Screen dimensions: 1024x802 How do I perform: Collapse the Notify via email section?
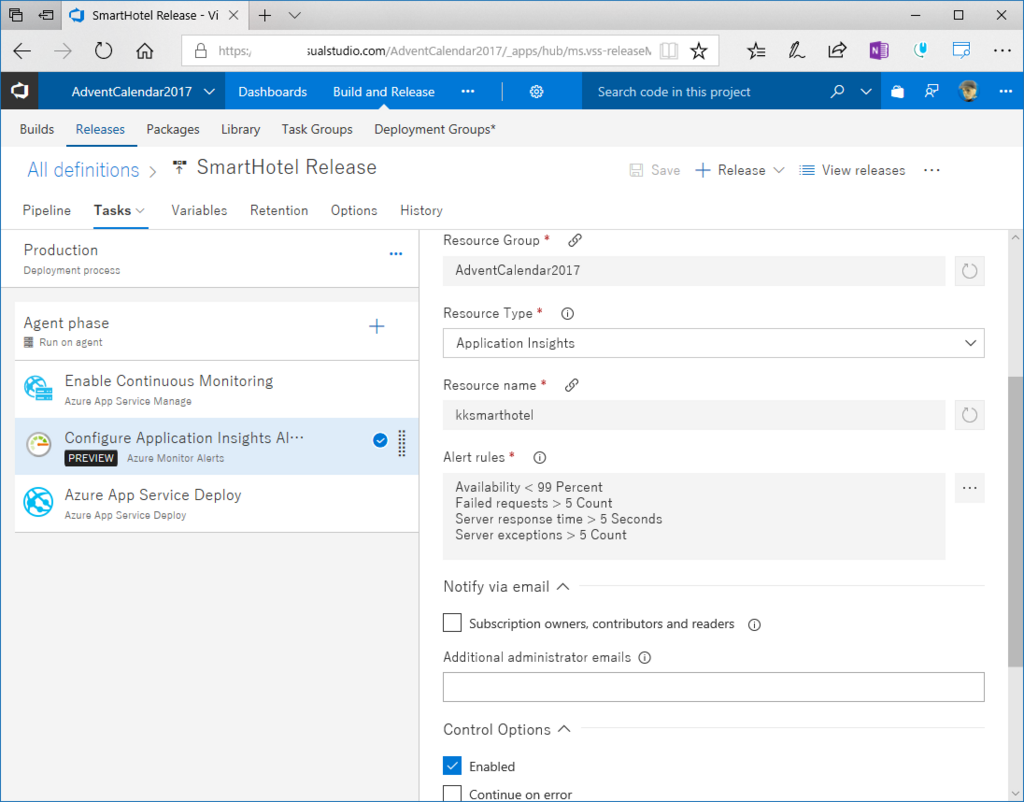click(563, 586)
